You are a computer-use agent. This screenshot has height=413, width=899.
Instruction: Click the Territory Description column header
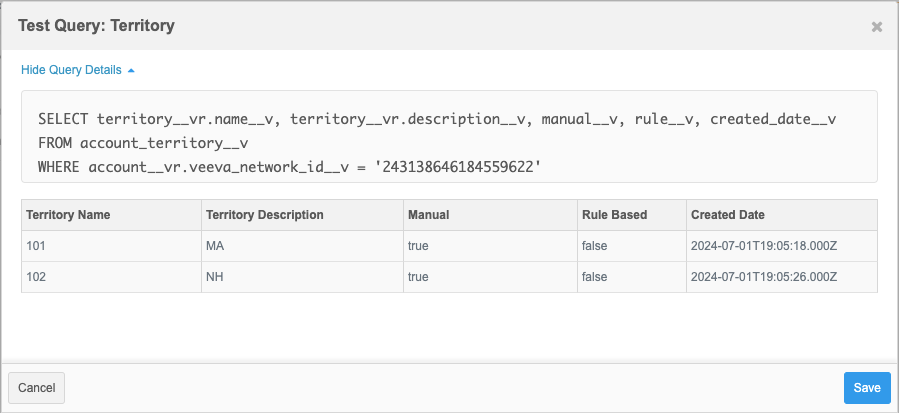[x=264, y=215]
